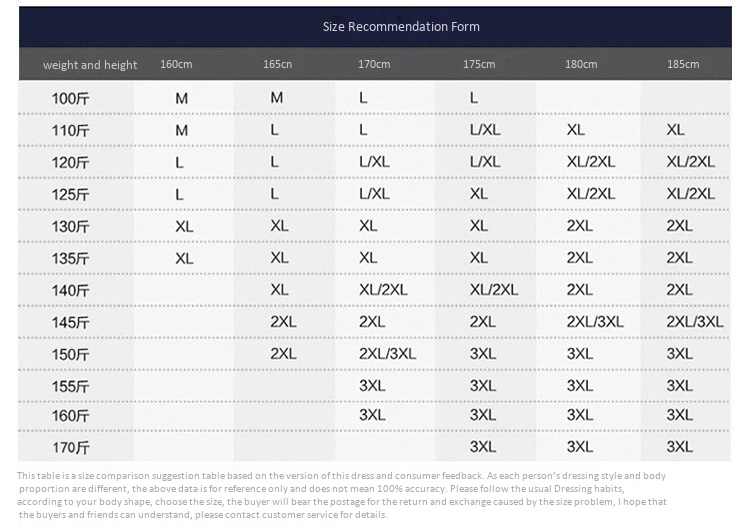Select the 185cm column header
750x531 pixels.
pos(683,64)
